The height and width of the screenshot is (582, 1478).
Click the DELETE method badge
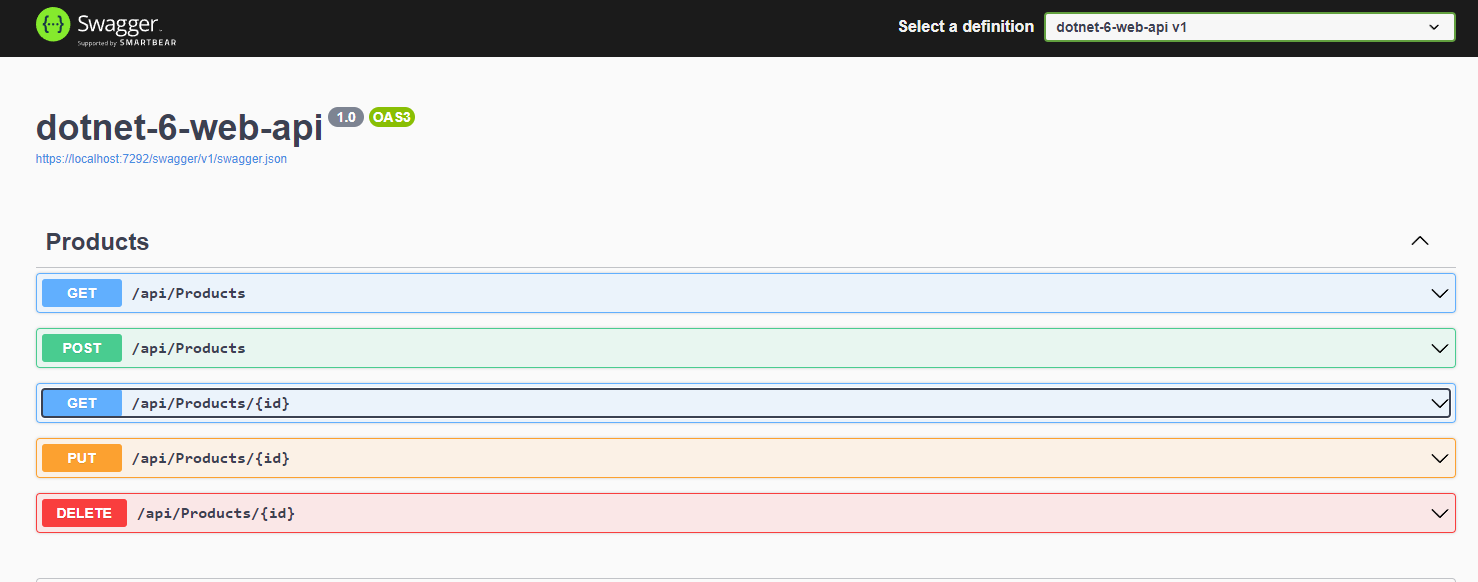(x=84, y=513)
